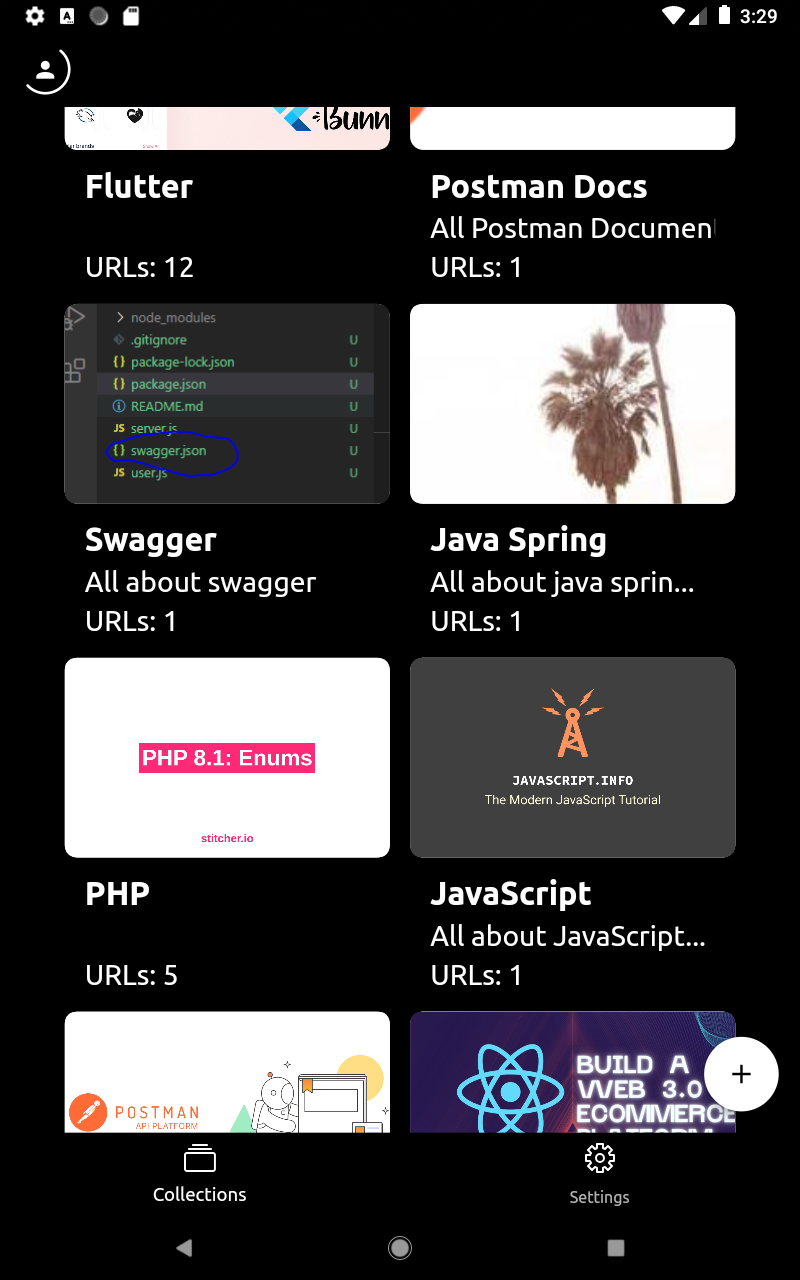The width and height of the screenshot is (800, 1280).
Task: Click the 'All about JavaScript...' description
Action: [x=568, y=937]
